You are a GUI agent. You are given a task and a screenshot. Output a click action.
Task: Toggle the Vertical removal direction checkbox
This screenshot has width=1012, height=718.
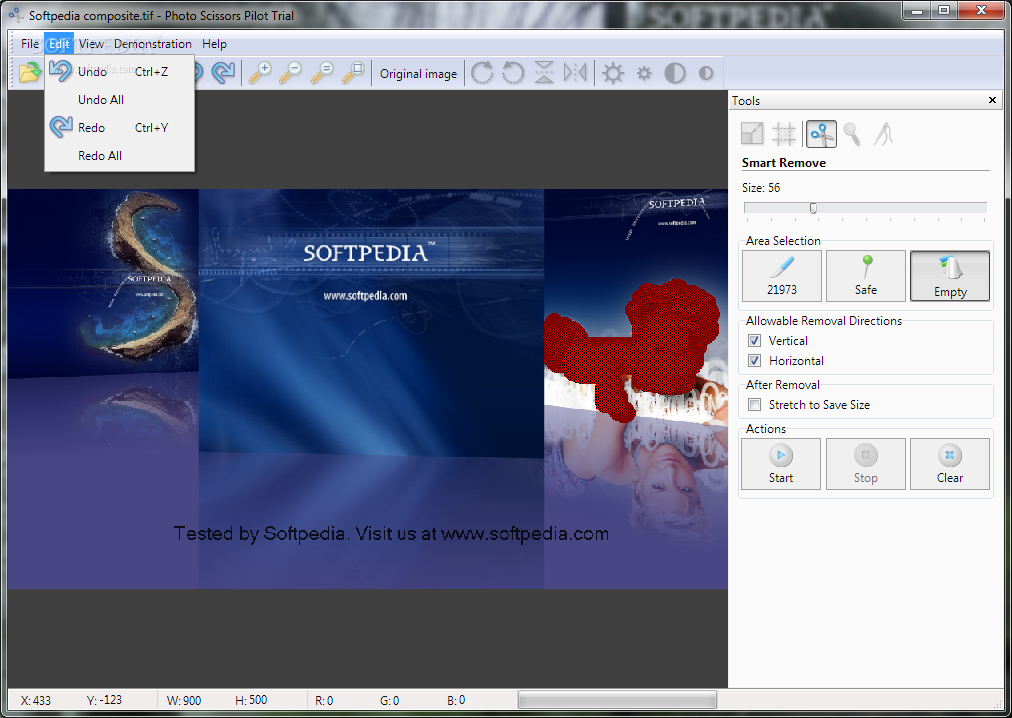[754, 340]
